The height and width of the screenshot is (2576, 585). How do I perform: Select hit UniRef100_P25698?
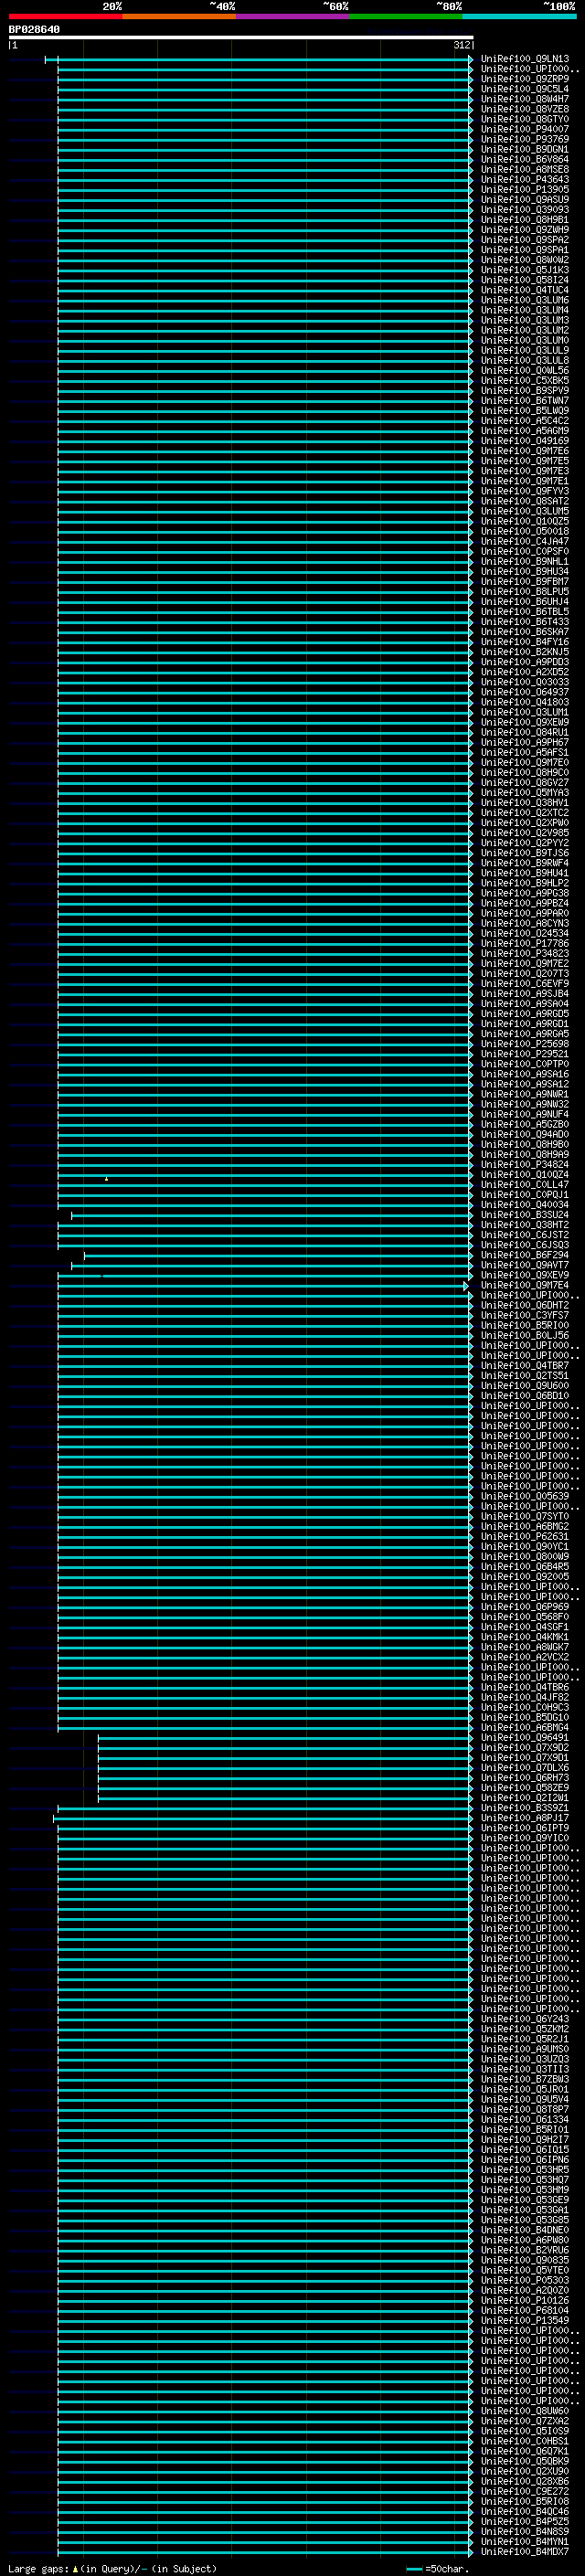524,1044
